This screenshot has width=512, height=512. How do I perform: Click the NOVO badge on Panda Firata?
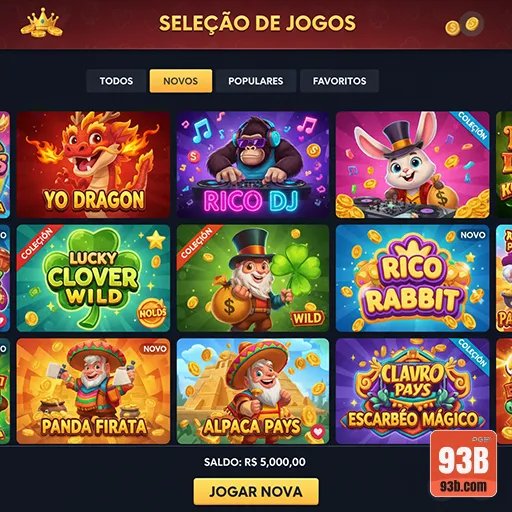click(x=155, y=349)
